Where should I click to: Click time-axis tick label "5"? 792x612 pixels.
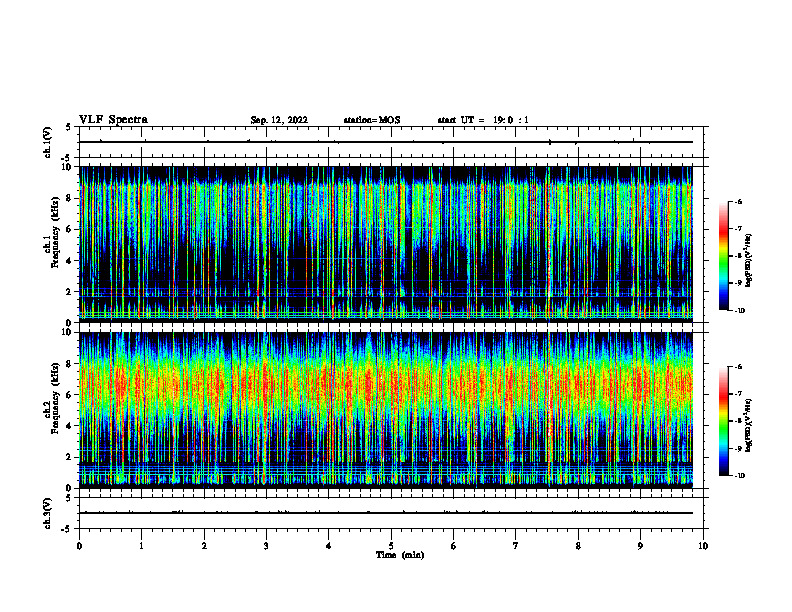[x=391, y=546]
